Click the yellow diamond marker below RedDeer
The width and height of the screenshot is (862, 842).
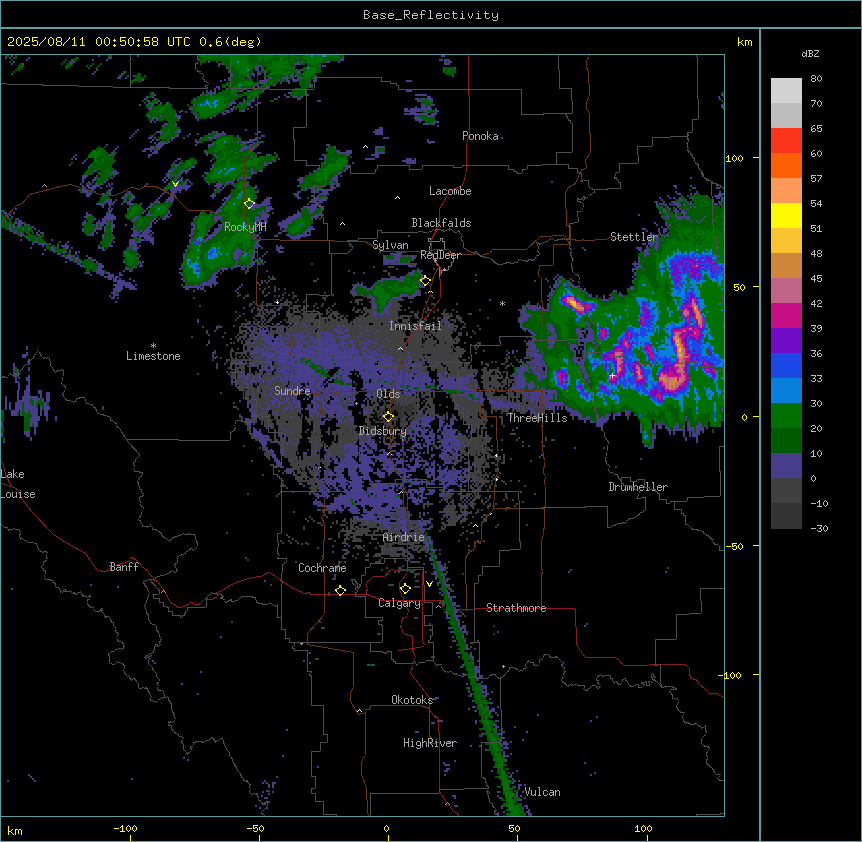pos(425,281)
